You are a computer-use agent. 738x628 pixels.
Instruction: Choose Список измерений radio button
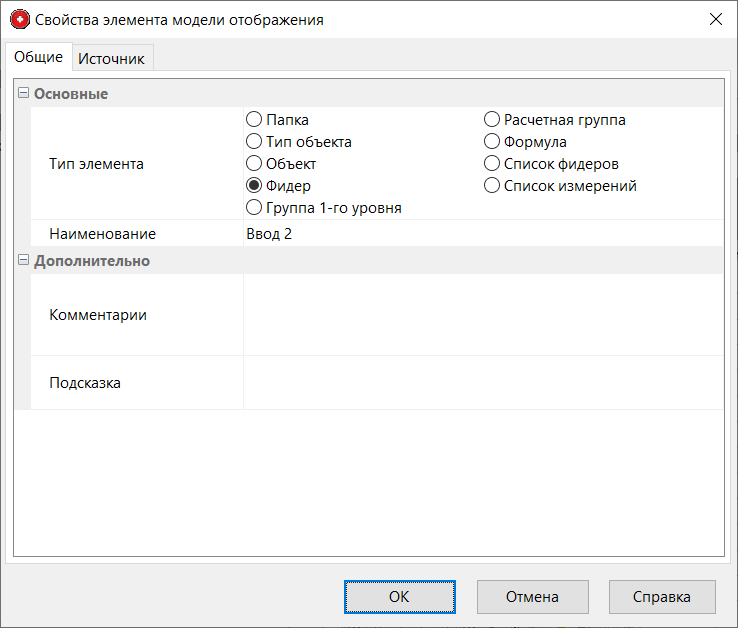tap(492, 186)
